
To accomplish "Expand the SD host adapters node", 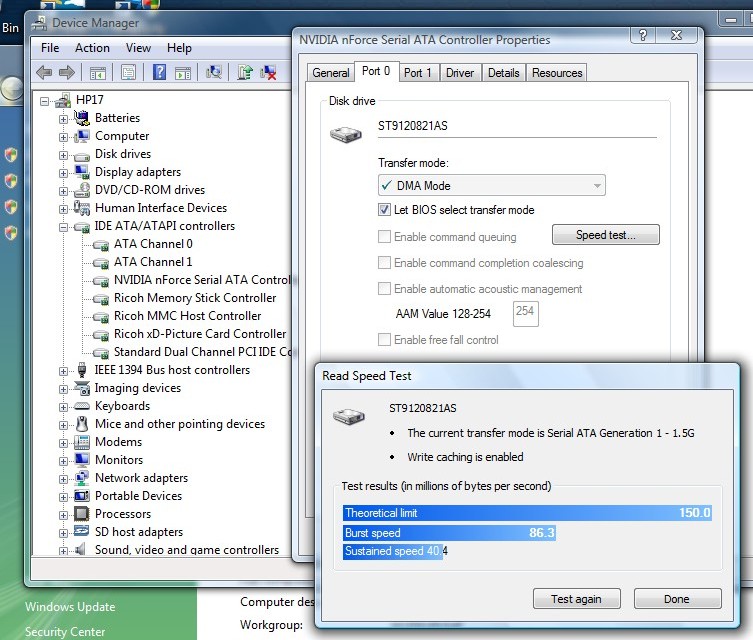I will [x=63, y=533].
